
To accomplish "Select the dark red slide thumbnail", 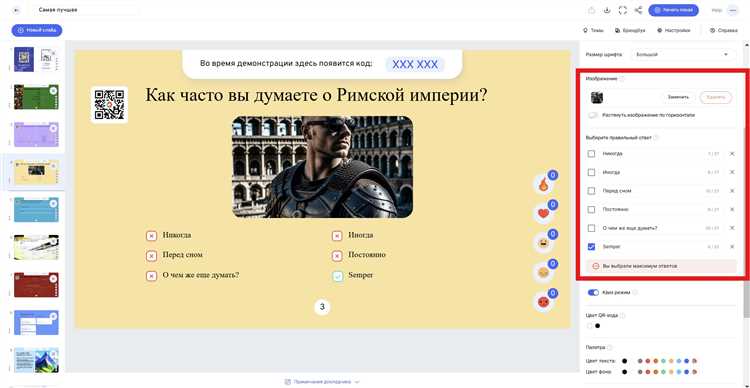I will click(36, 285).
